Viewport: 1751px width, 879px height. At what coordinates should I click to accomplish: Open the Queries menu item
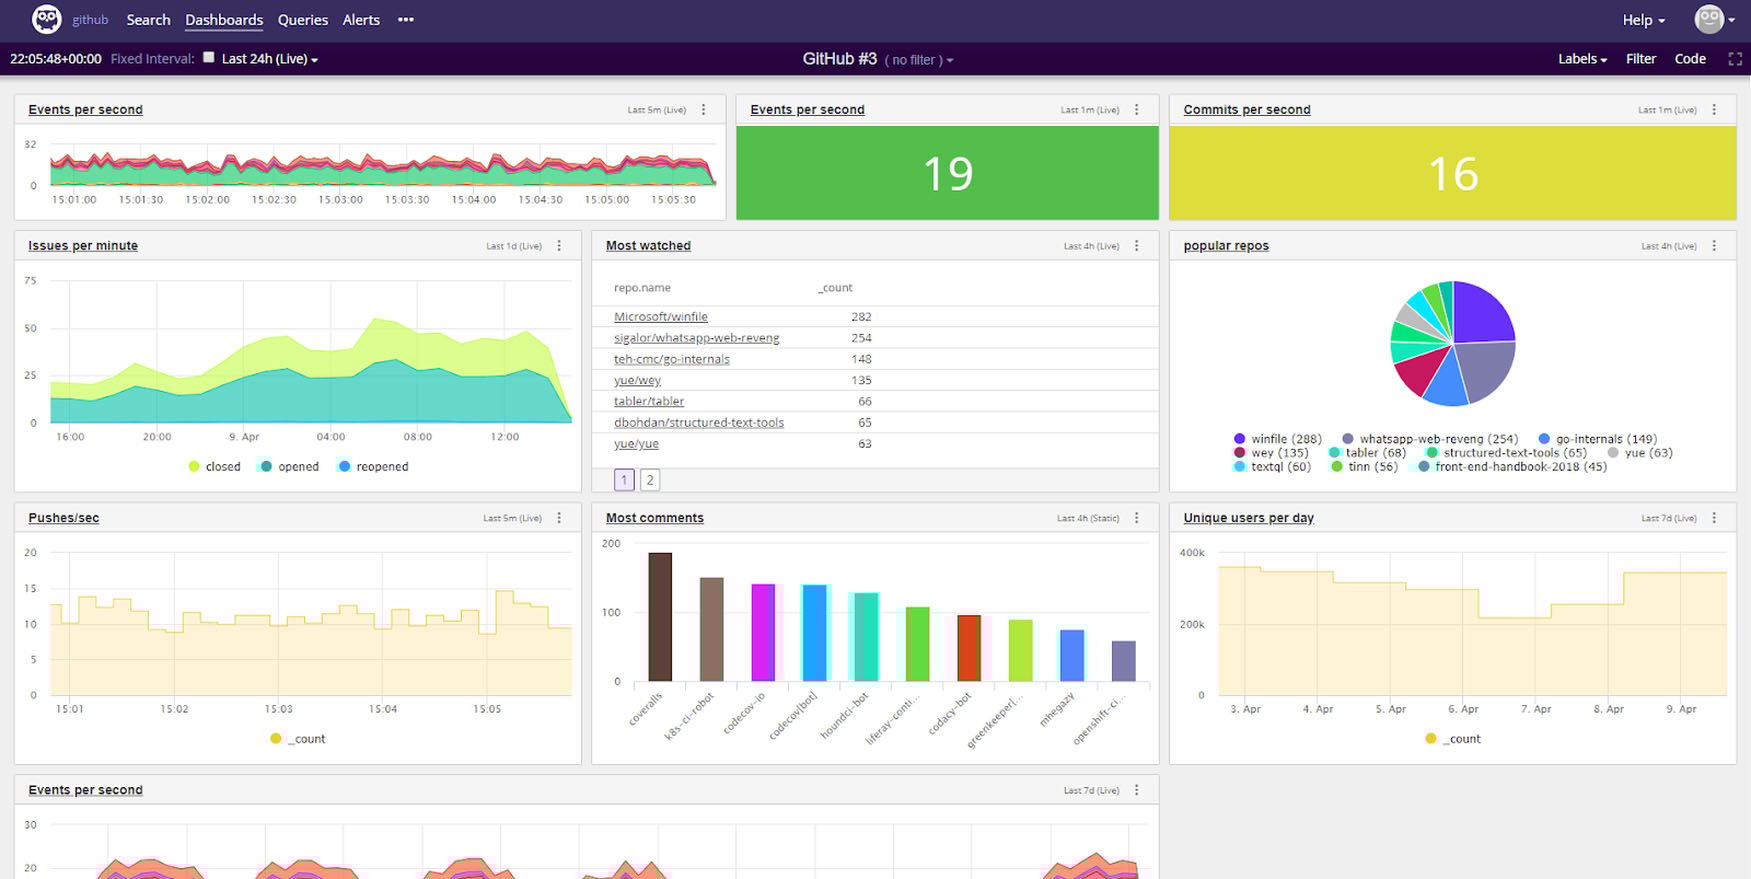[303, 20]
